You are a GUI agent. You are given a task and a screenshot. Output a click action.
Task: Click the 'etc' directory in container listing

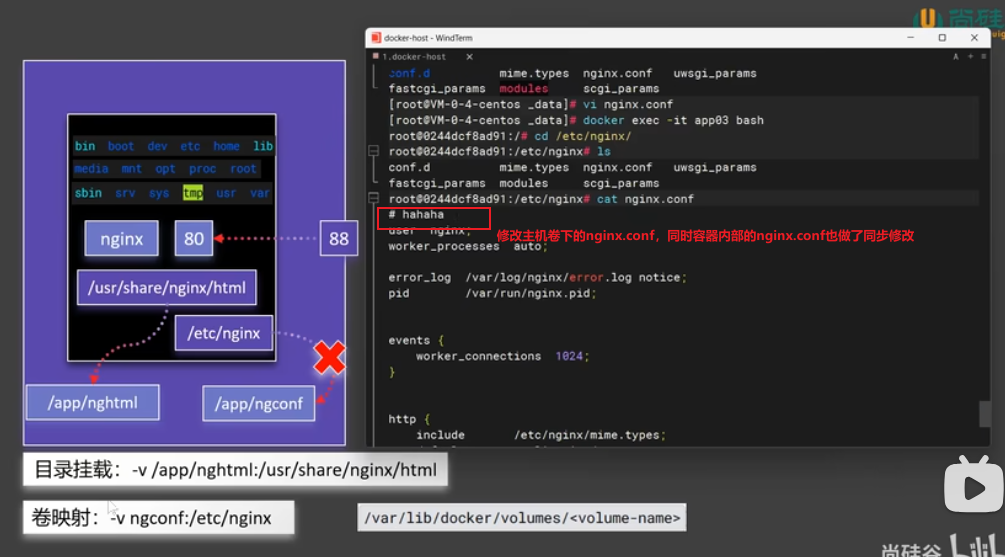coord(190,146)
